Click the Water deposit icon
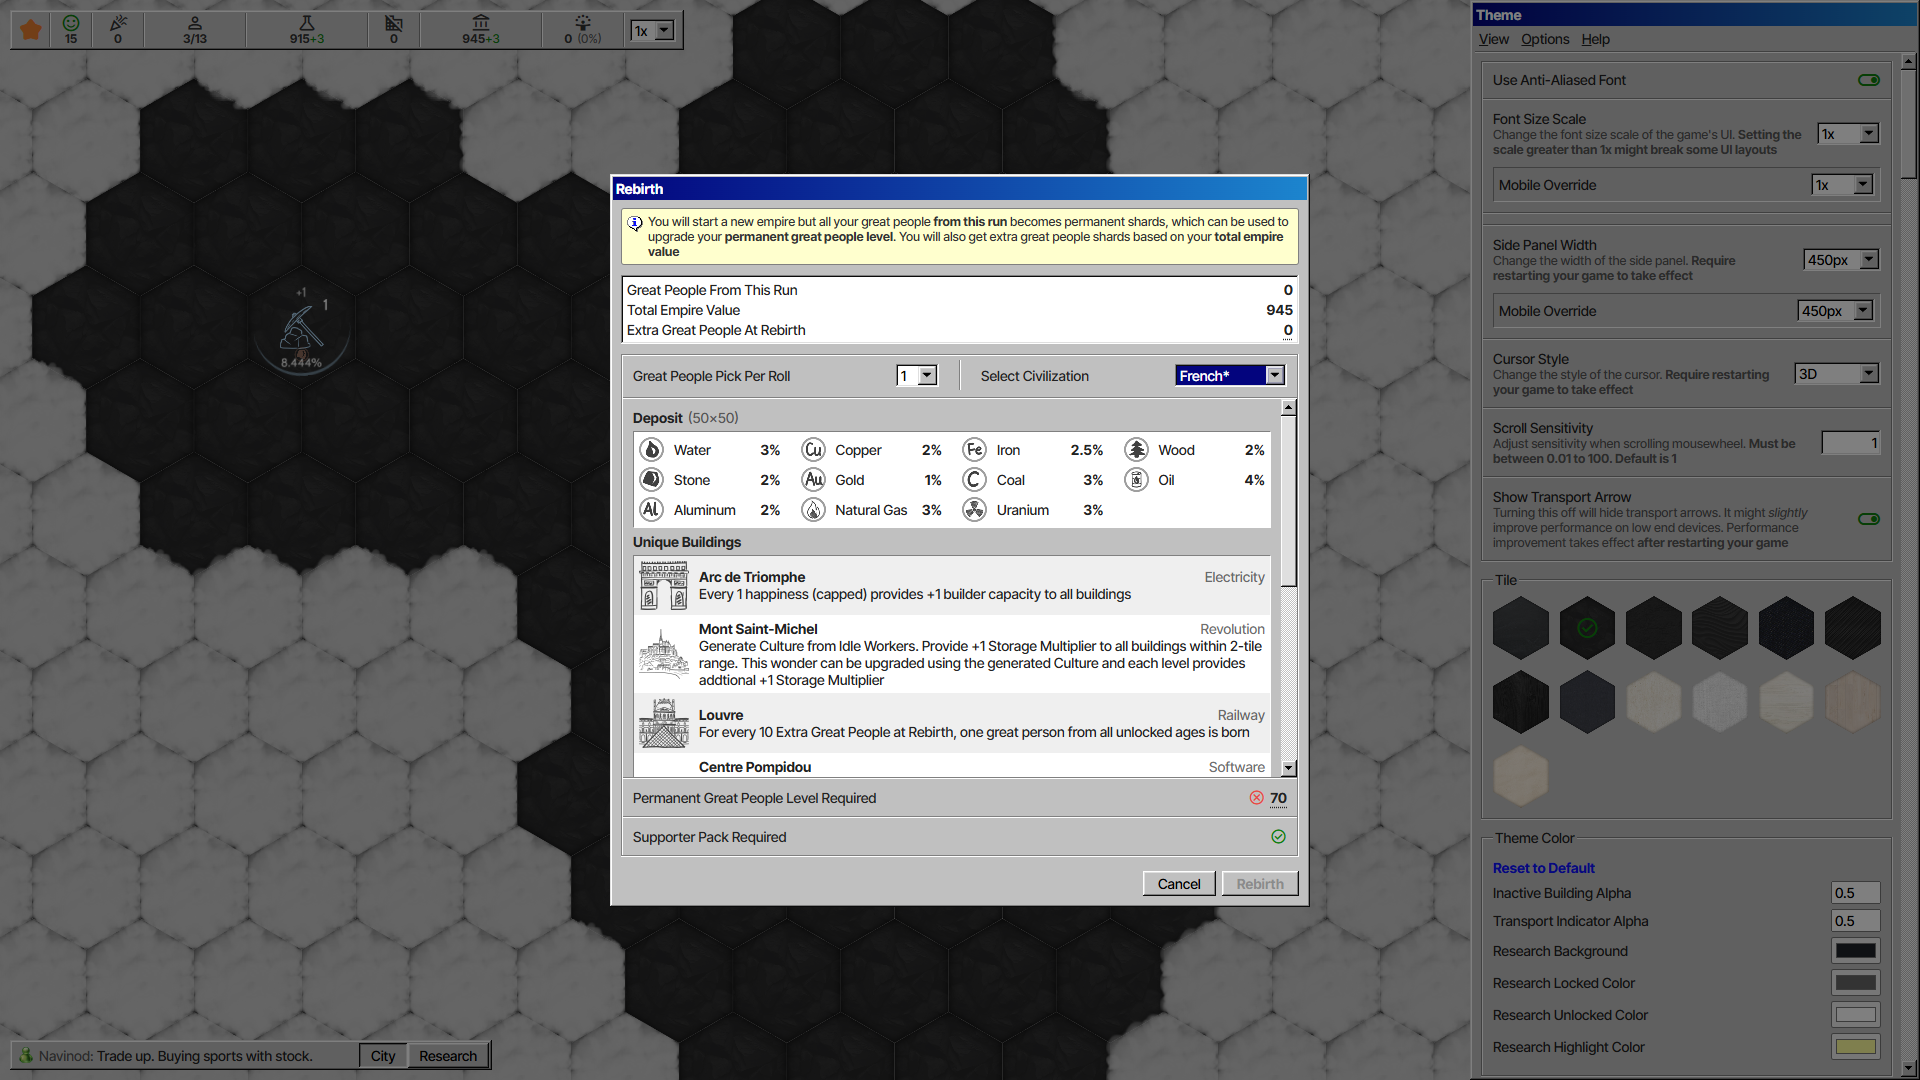The width and height of the screenshot is (1920, 1080). click(652, 450)
